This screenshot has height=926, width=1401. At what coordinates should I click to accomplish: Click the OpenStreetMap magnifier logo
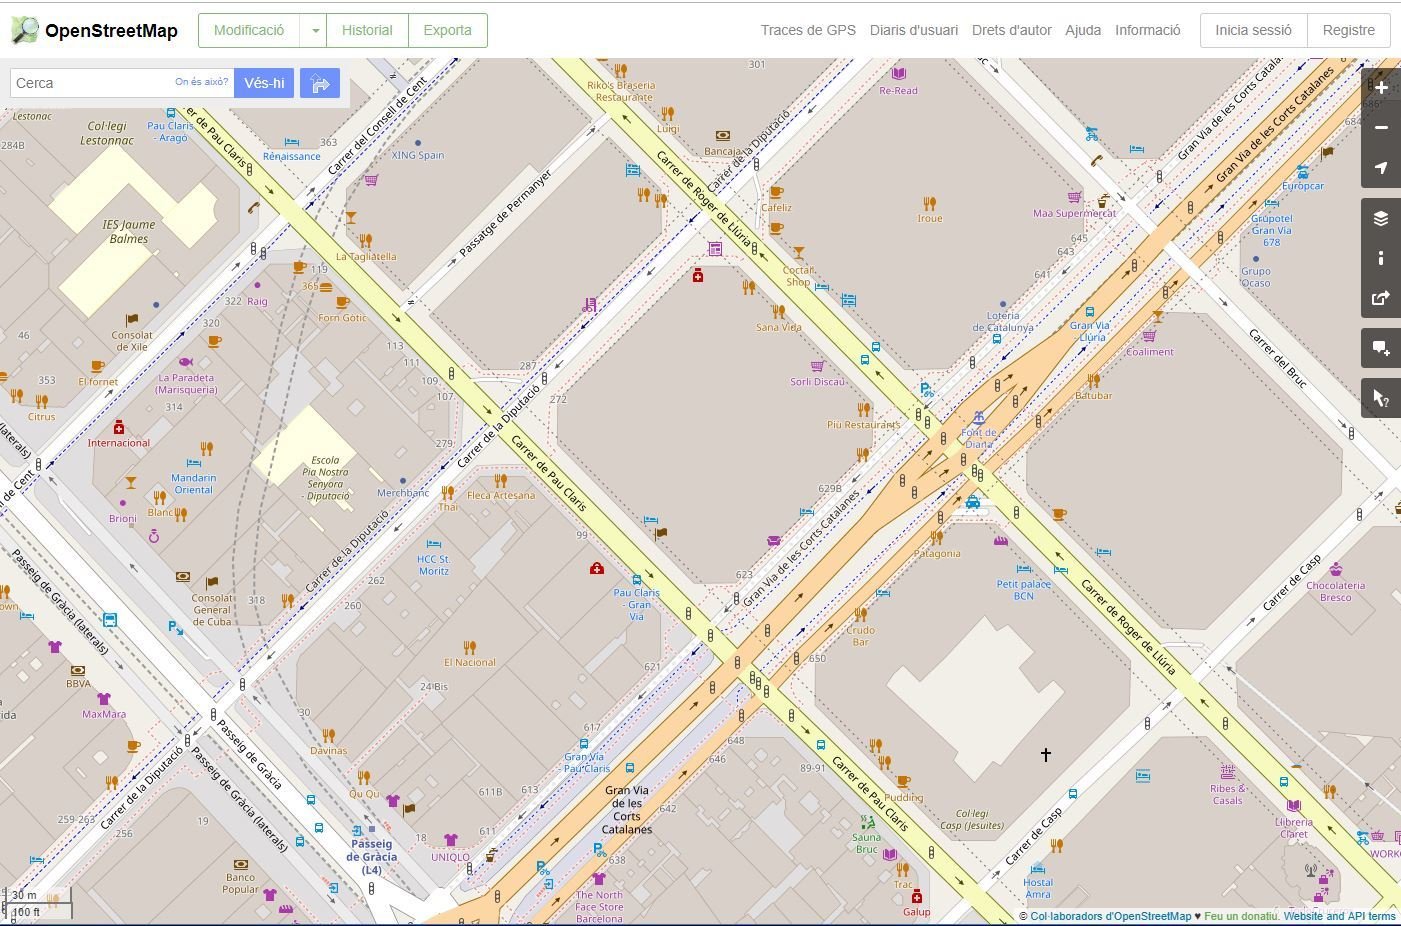pos(25,30)
